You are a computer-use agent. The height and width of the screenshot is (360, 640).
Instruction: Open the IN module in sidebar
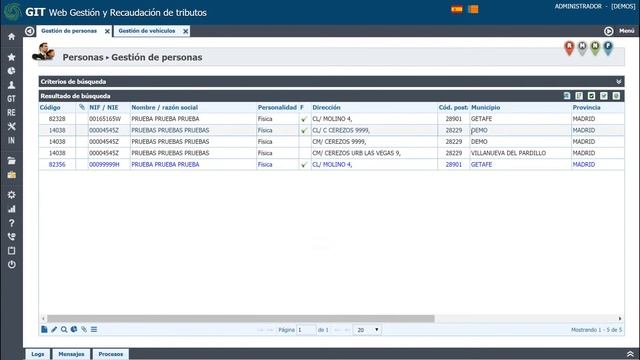click(11, 140)
